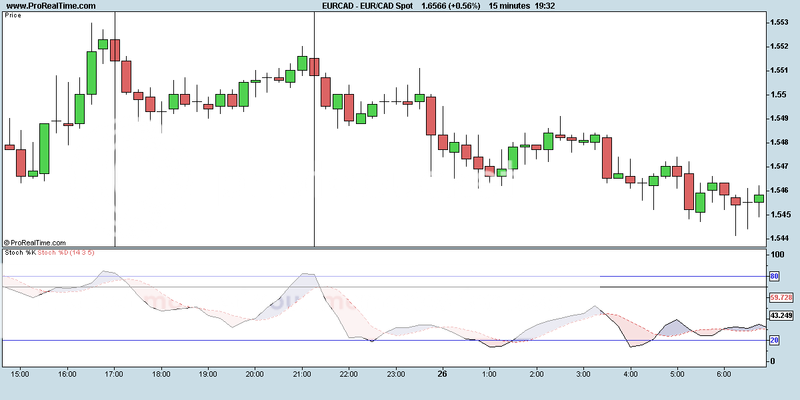This screenshot has height=400, width=800.
Task: Click the 4:00 time axis label
Action: coord(630,374)
